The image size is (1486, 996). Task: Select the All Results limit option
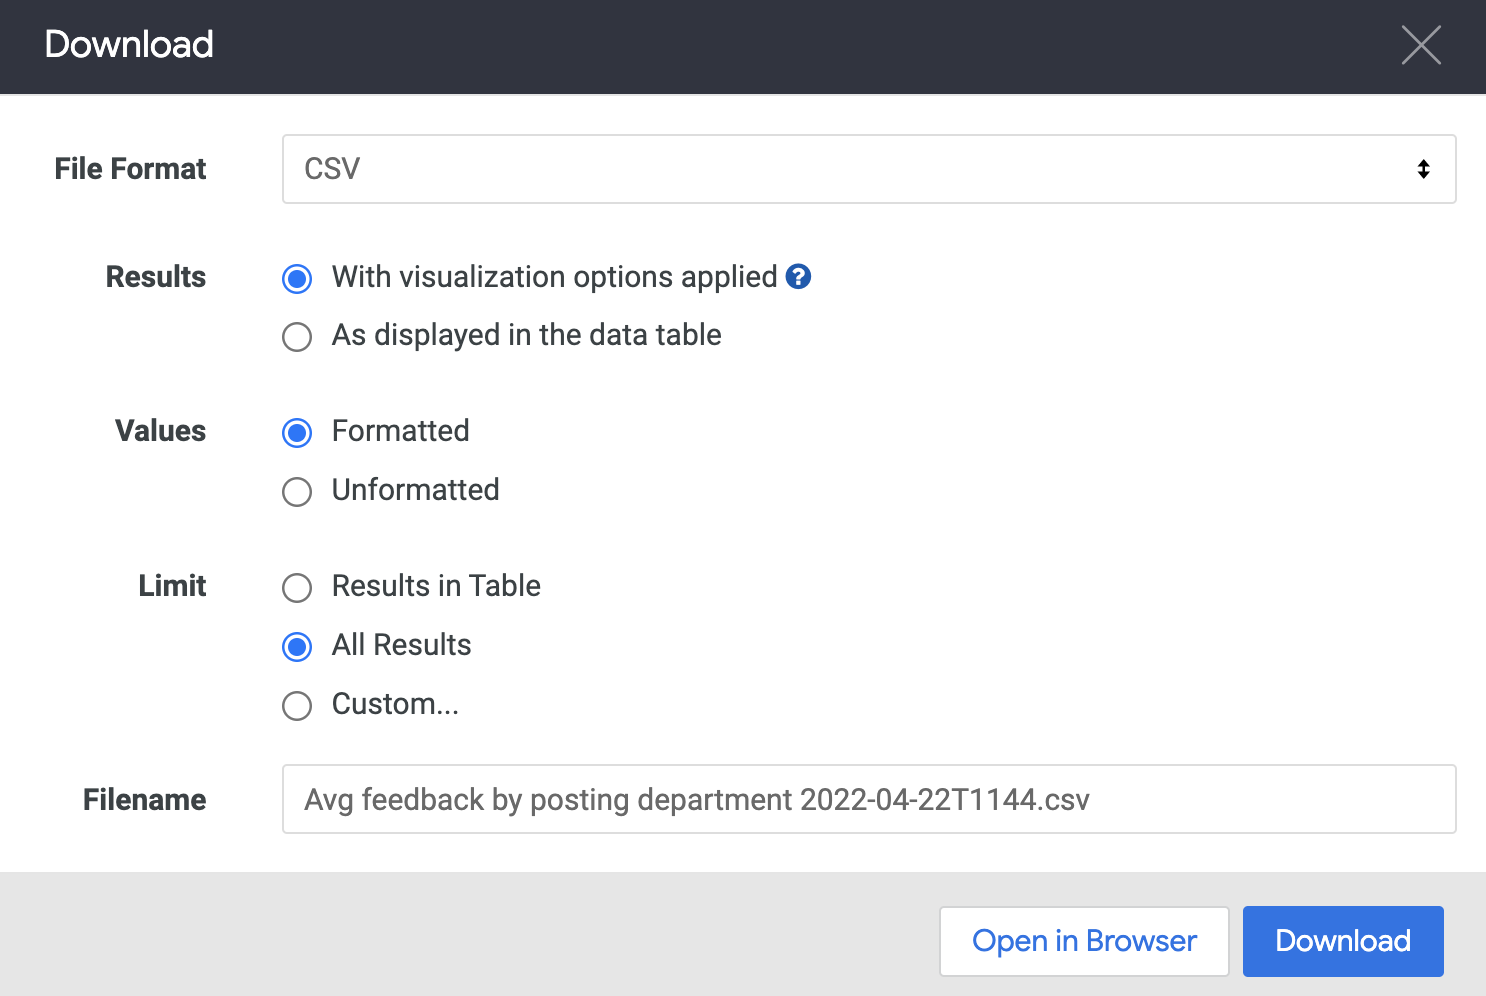[296, 647]
